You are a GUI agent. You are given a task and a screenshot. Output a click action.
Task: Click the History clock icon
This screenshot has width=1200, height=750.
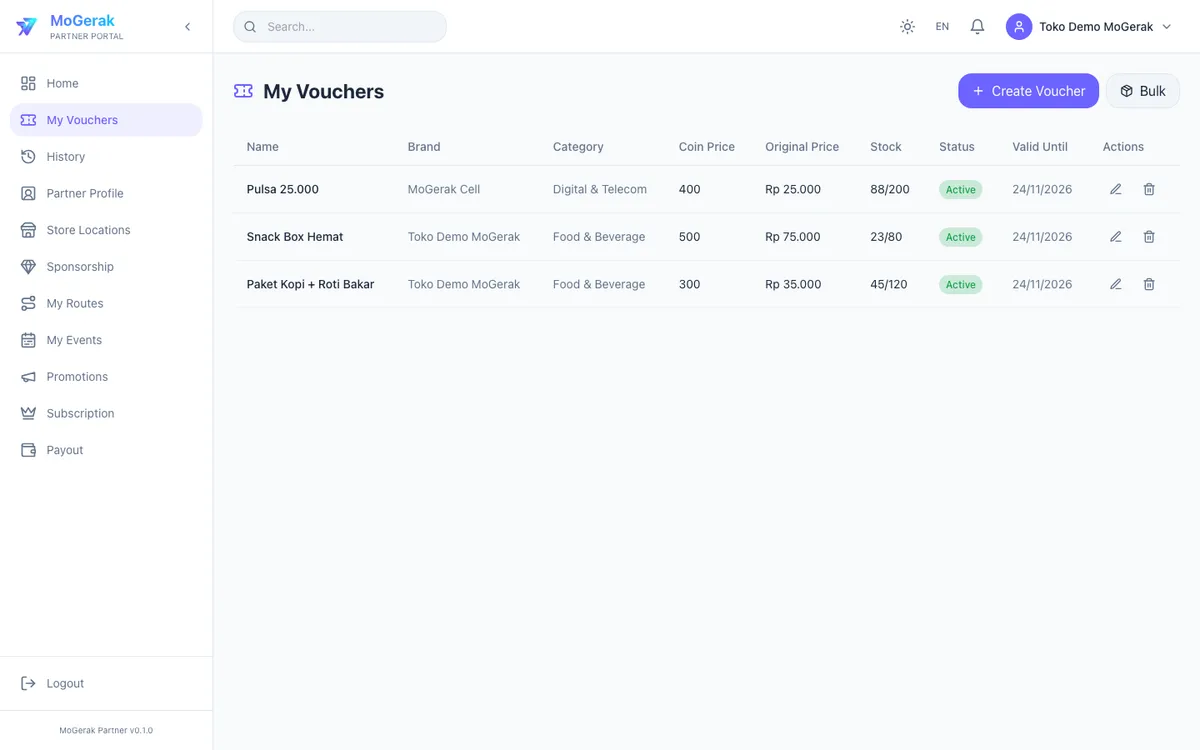pos(28,157)
